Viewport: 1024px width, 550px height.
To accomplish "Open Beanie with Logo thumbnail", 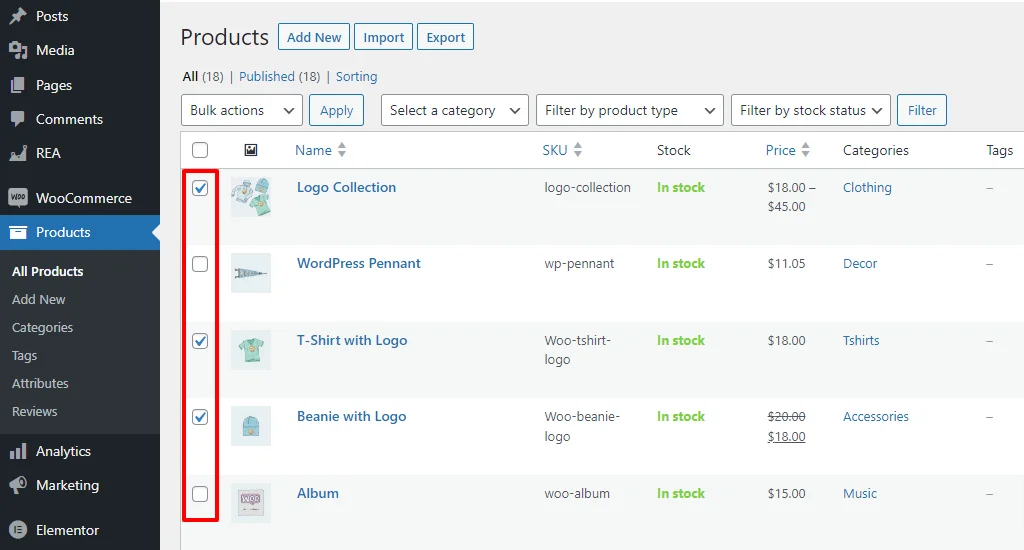I will tap(251, 426).
